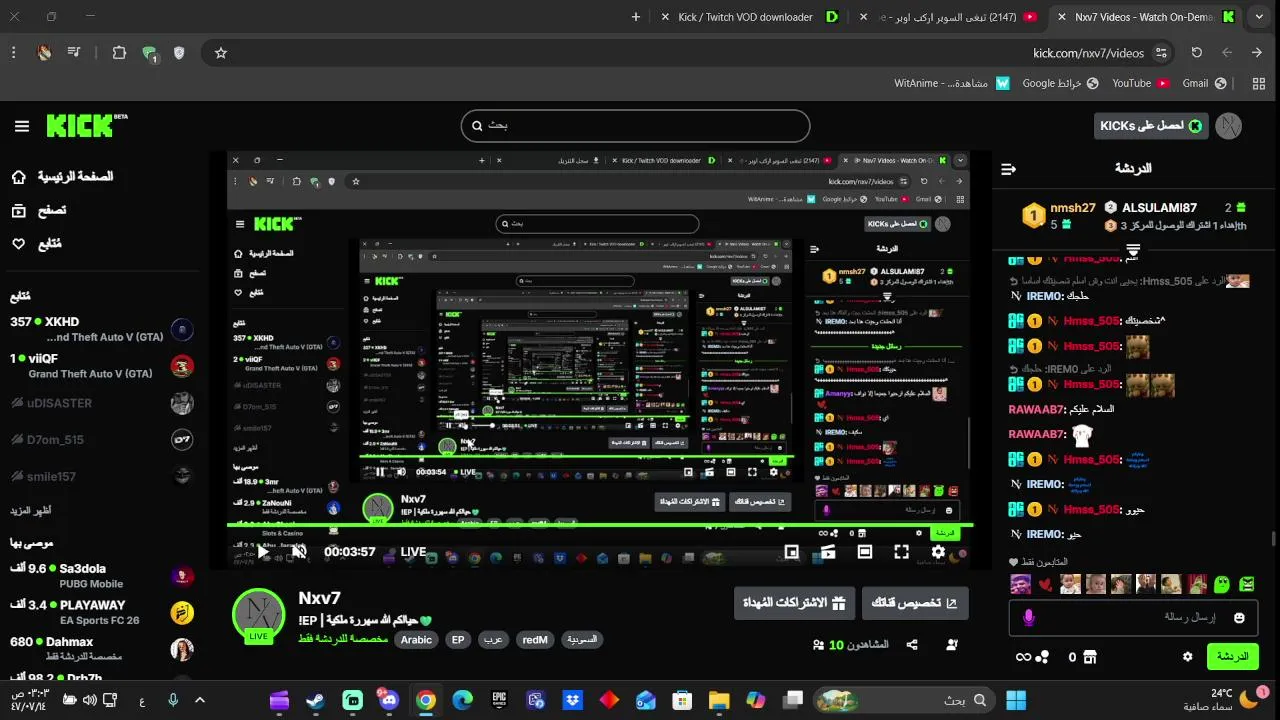
Task: Unmute the video player volume
Action: coord(299,551)
